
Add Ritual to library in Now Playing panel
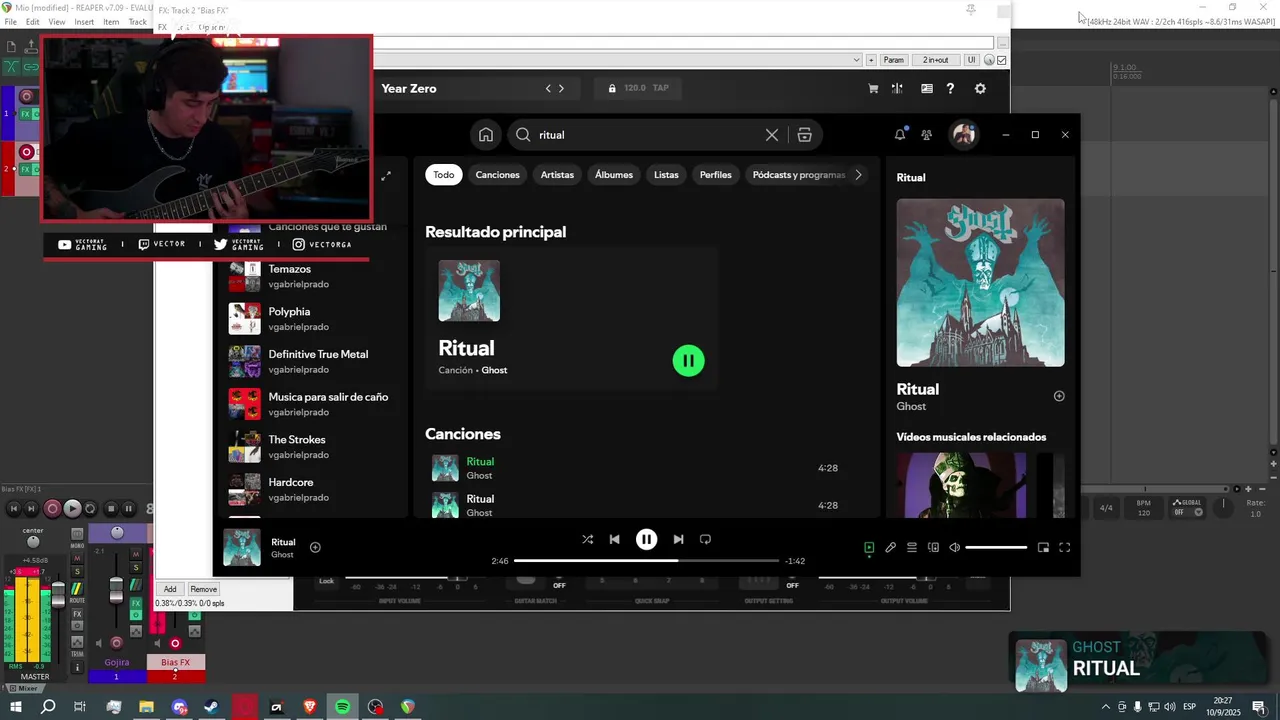pyautogui.click(x=1059, y=396)
